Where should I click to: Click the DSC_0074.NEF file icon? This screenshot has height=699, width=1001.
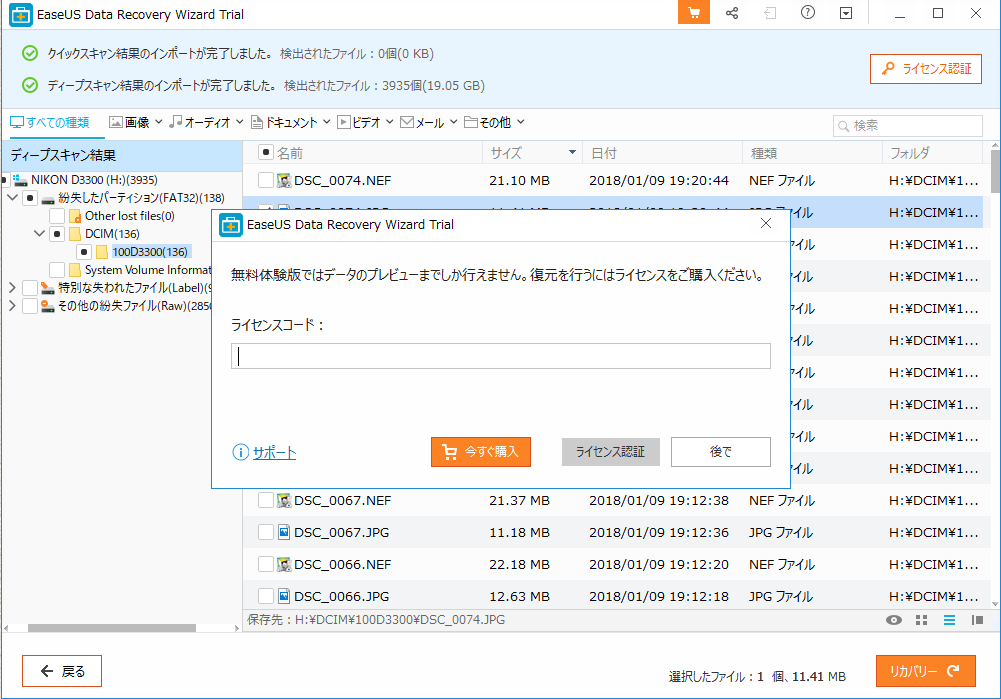coord(284,181)
